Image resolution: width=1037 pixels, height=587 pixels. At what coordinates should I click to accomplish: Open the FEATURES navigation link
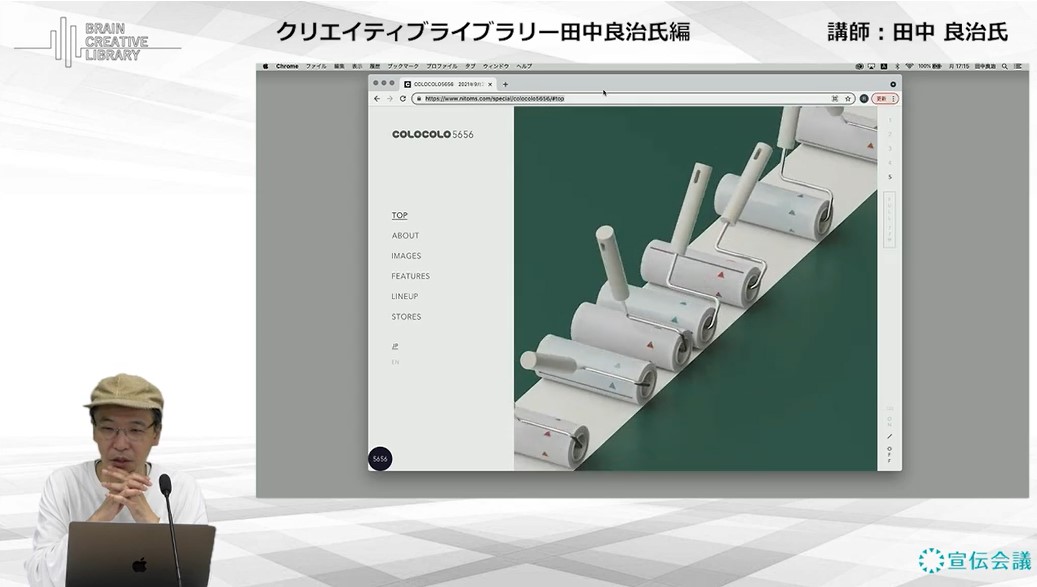410,276
